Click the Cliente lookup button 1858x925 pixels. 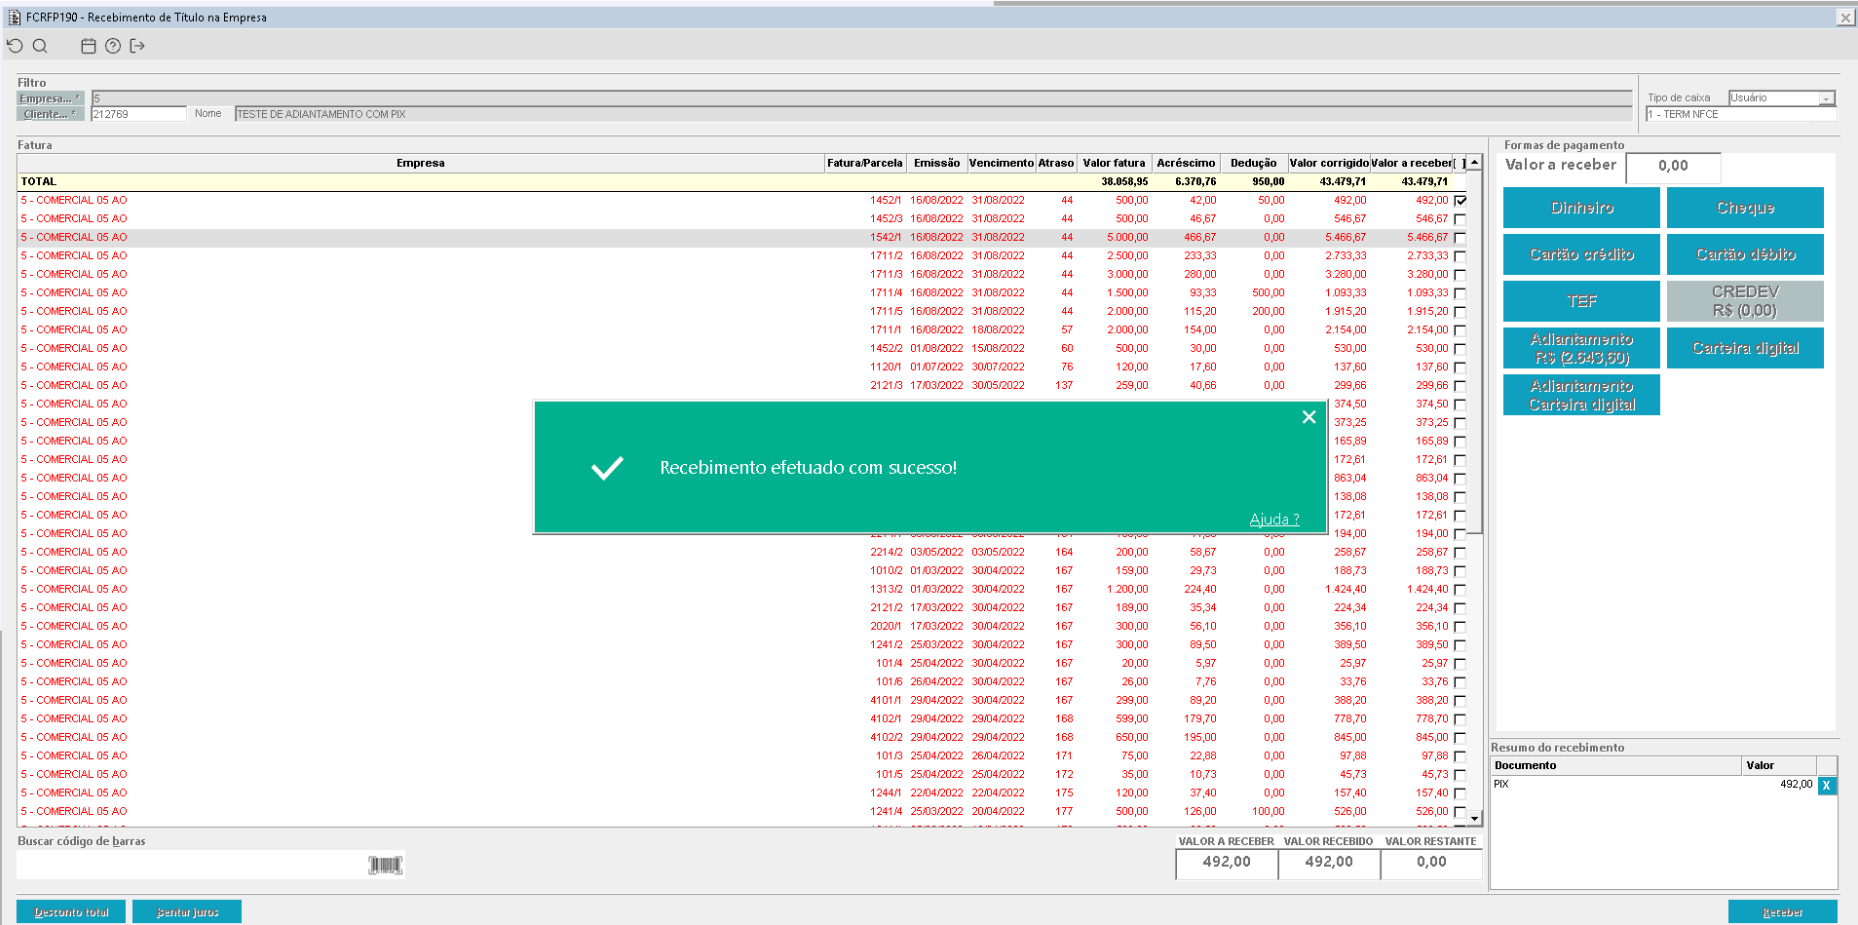(x=49, y=114)
